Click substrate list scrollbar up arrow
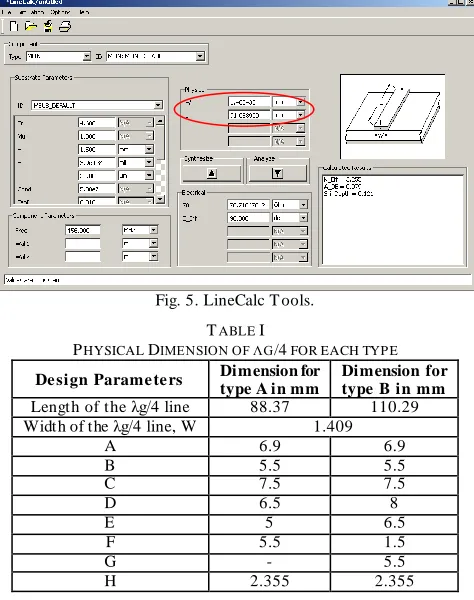Screen dimensions: 474x600 [160, 121]
